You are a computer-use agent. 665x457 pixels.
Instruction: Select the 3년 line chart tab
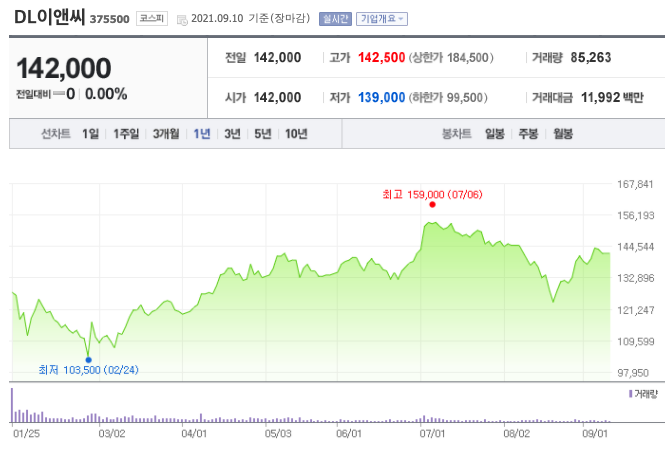point(232,134)
